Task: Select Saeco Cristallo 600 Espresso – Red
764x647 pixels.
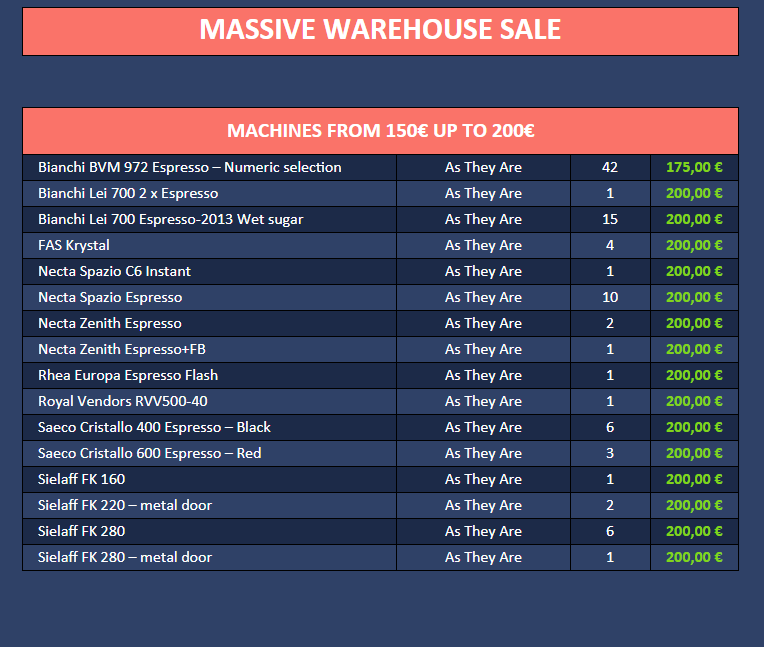Action: tap(150, 453)
